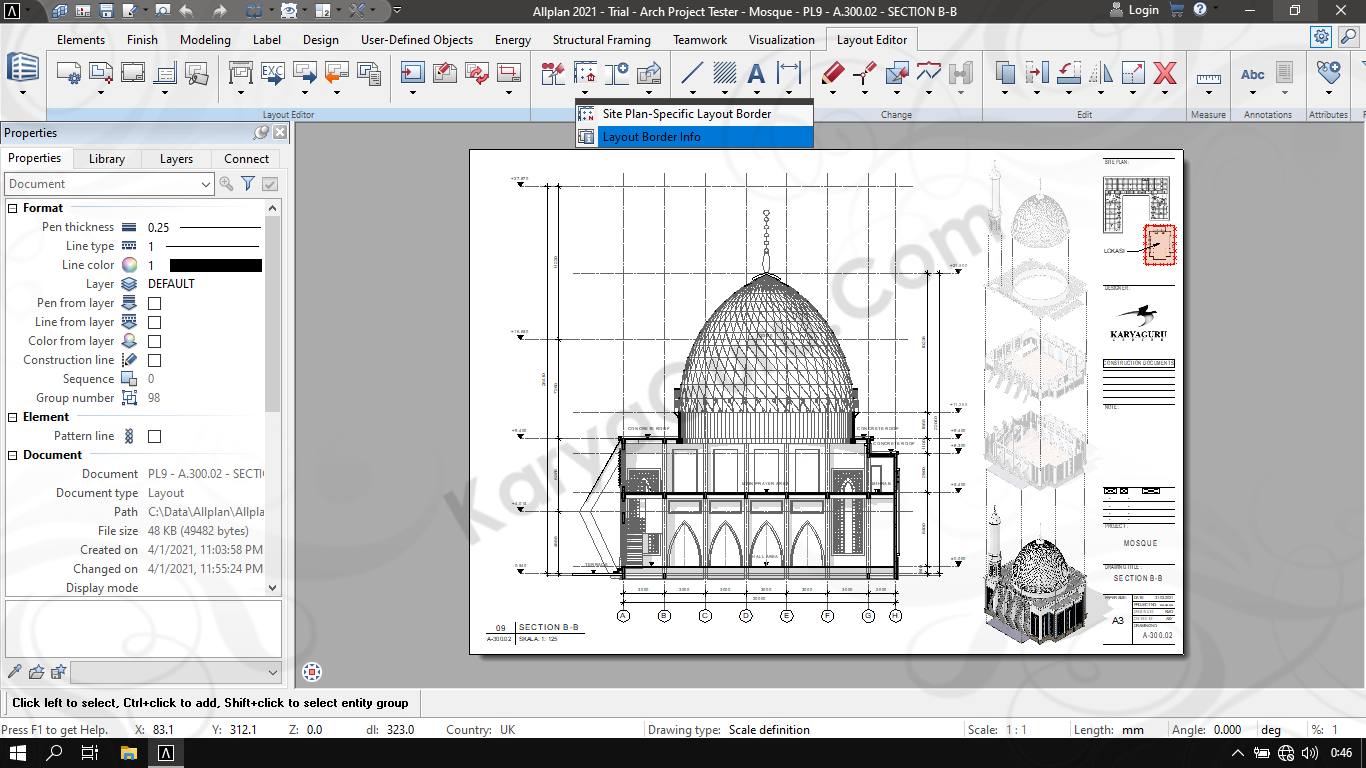1366x768 pixels.
Task: Select the Dimension Line tool
Action: pyautogui.click(x=789, y=73)
